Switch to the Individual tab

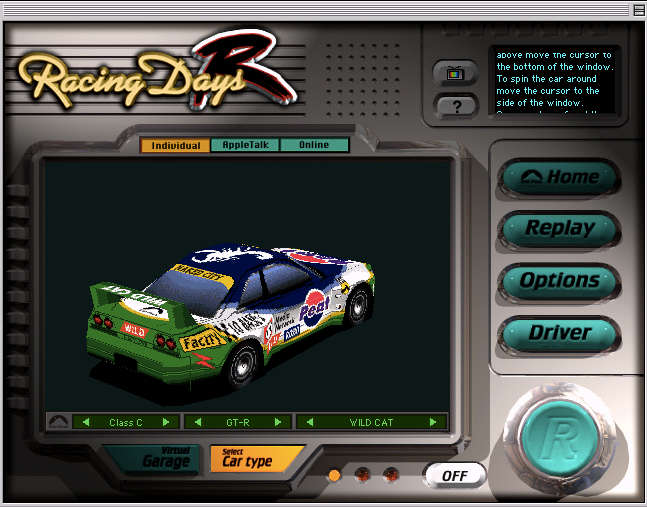175,145
